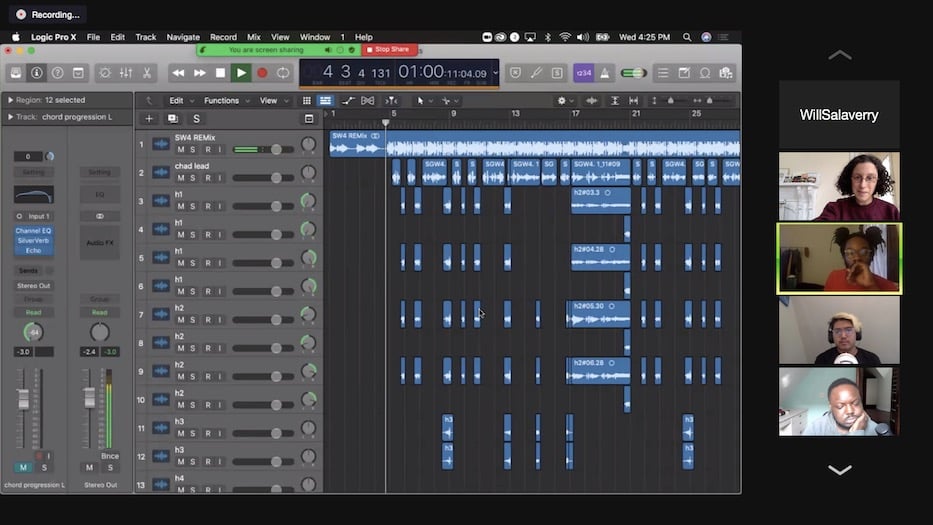Click the SilverVerb plugin slot
Image resolution: width=933 pixels, height=525 pixels.
pyautogui.click(x=33, y=240)
